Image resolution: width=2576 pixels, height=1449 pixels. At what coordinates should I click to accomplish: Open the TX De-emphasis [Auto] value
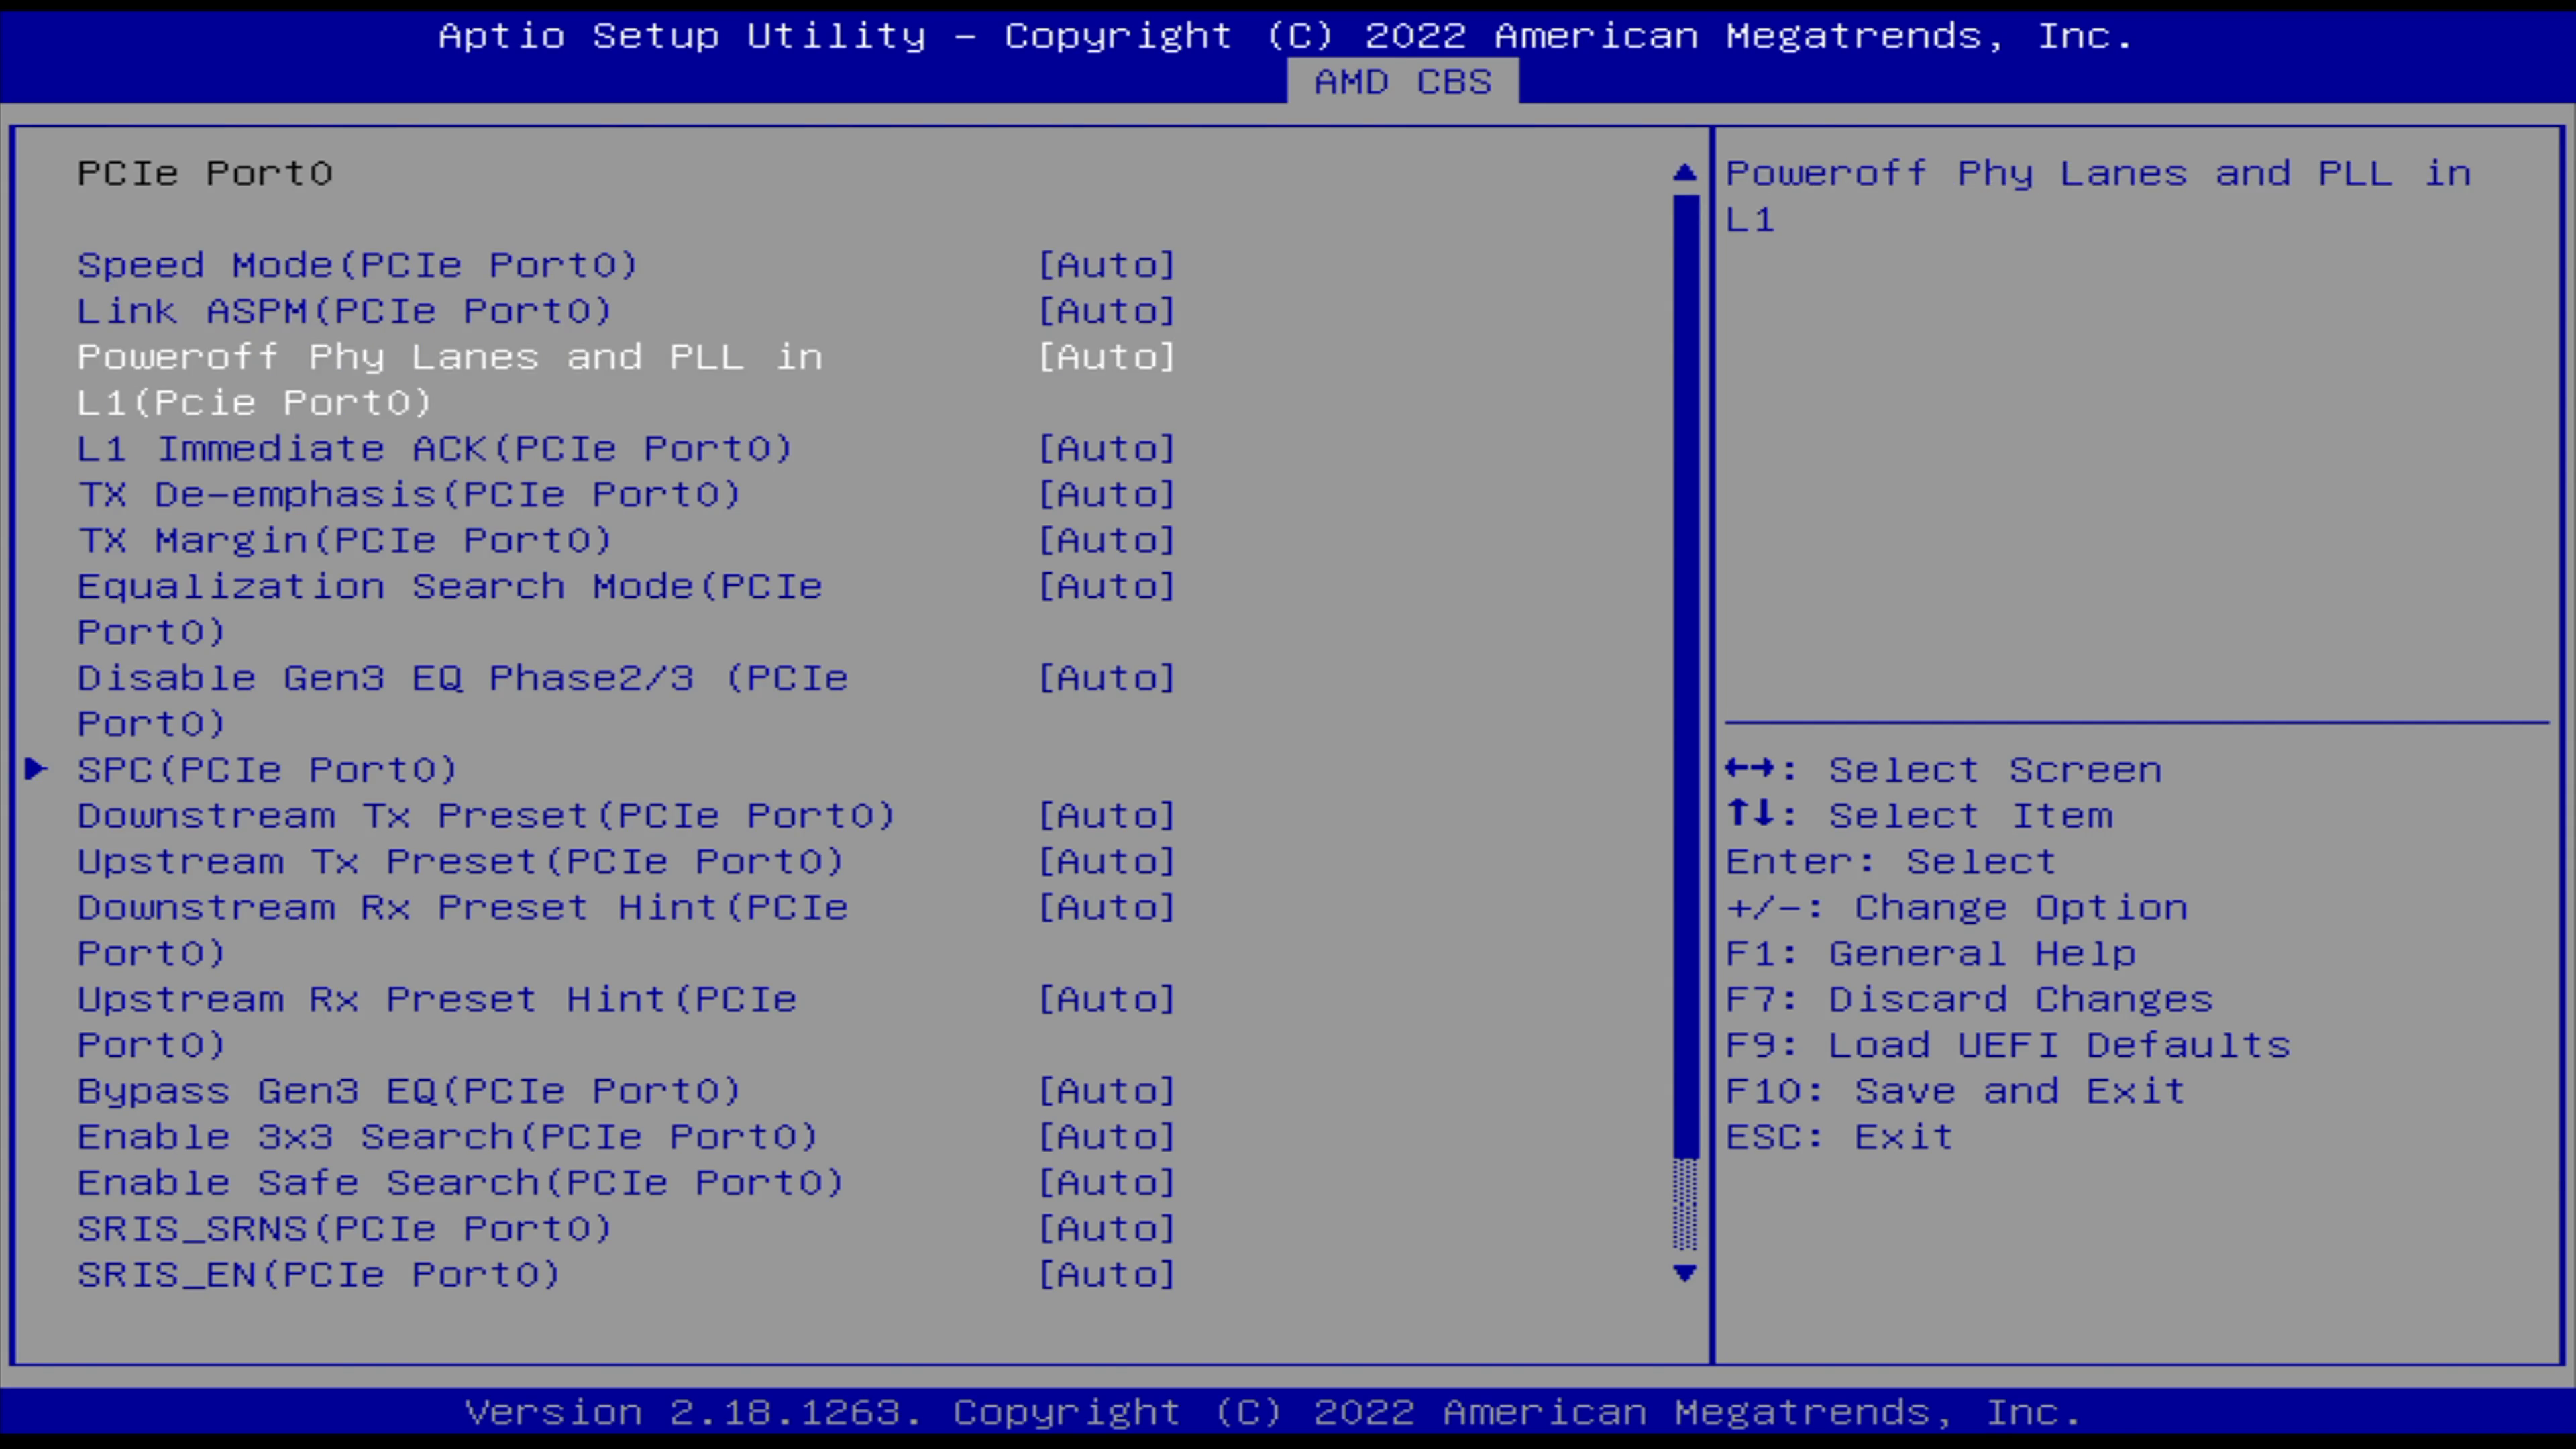(x=1106, y=495)
